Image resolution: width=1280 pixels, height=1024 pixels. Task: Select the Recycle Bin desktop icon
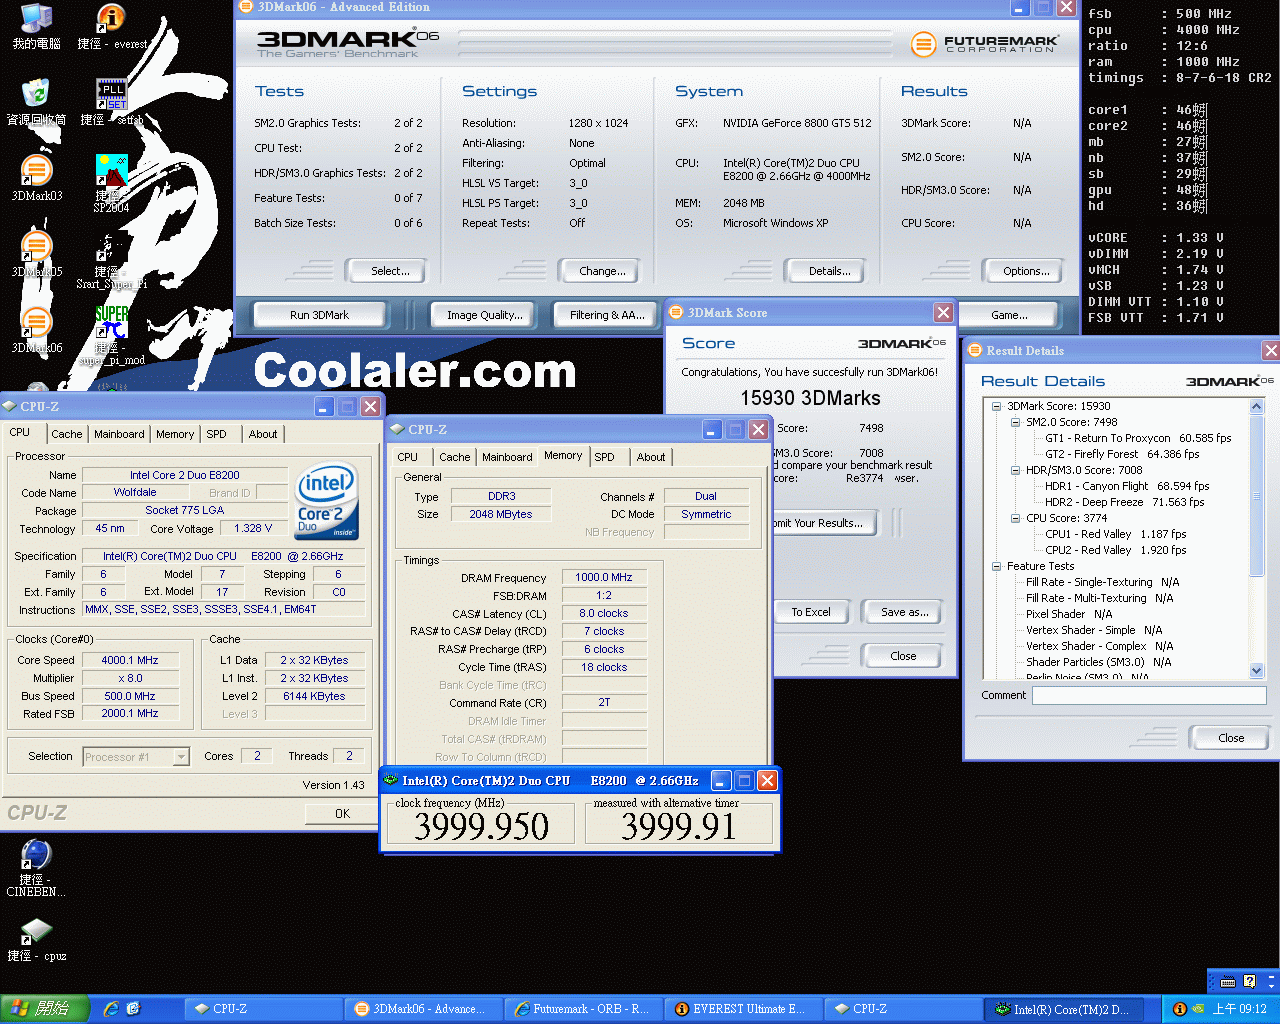tap(36, 95)
